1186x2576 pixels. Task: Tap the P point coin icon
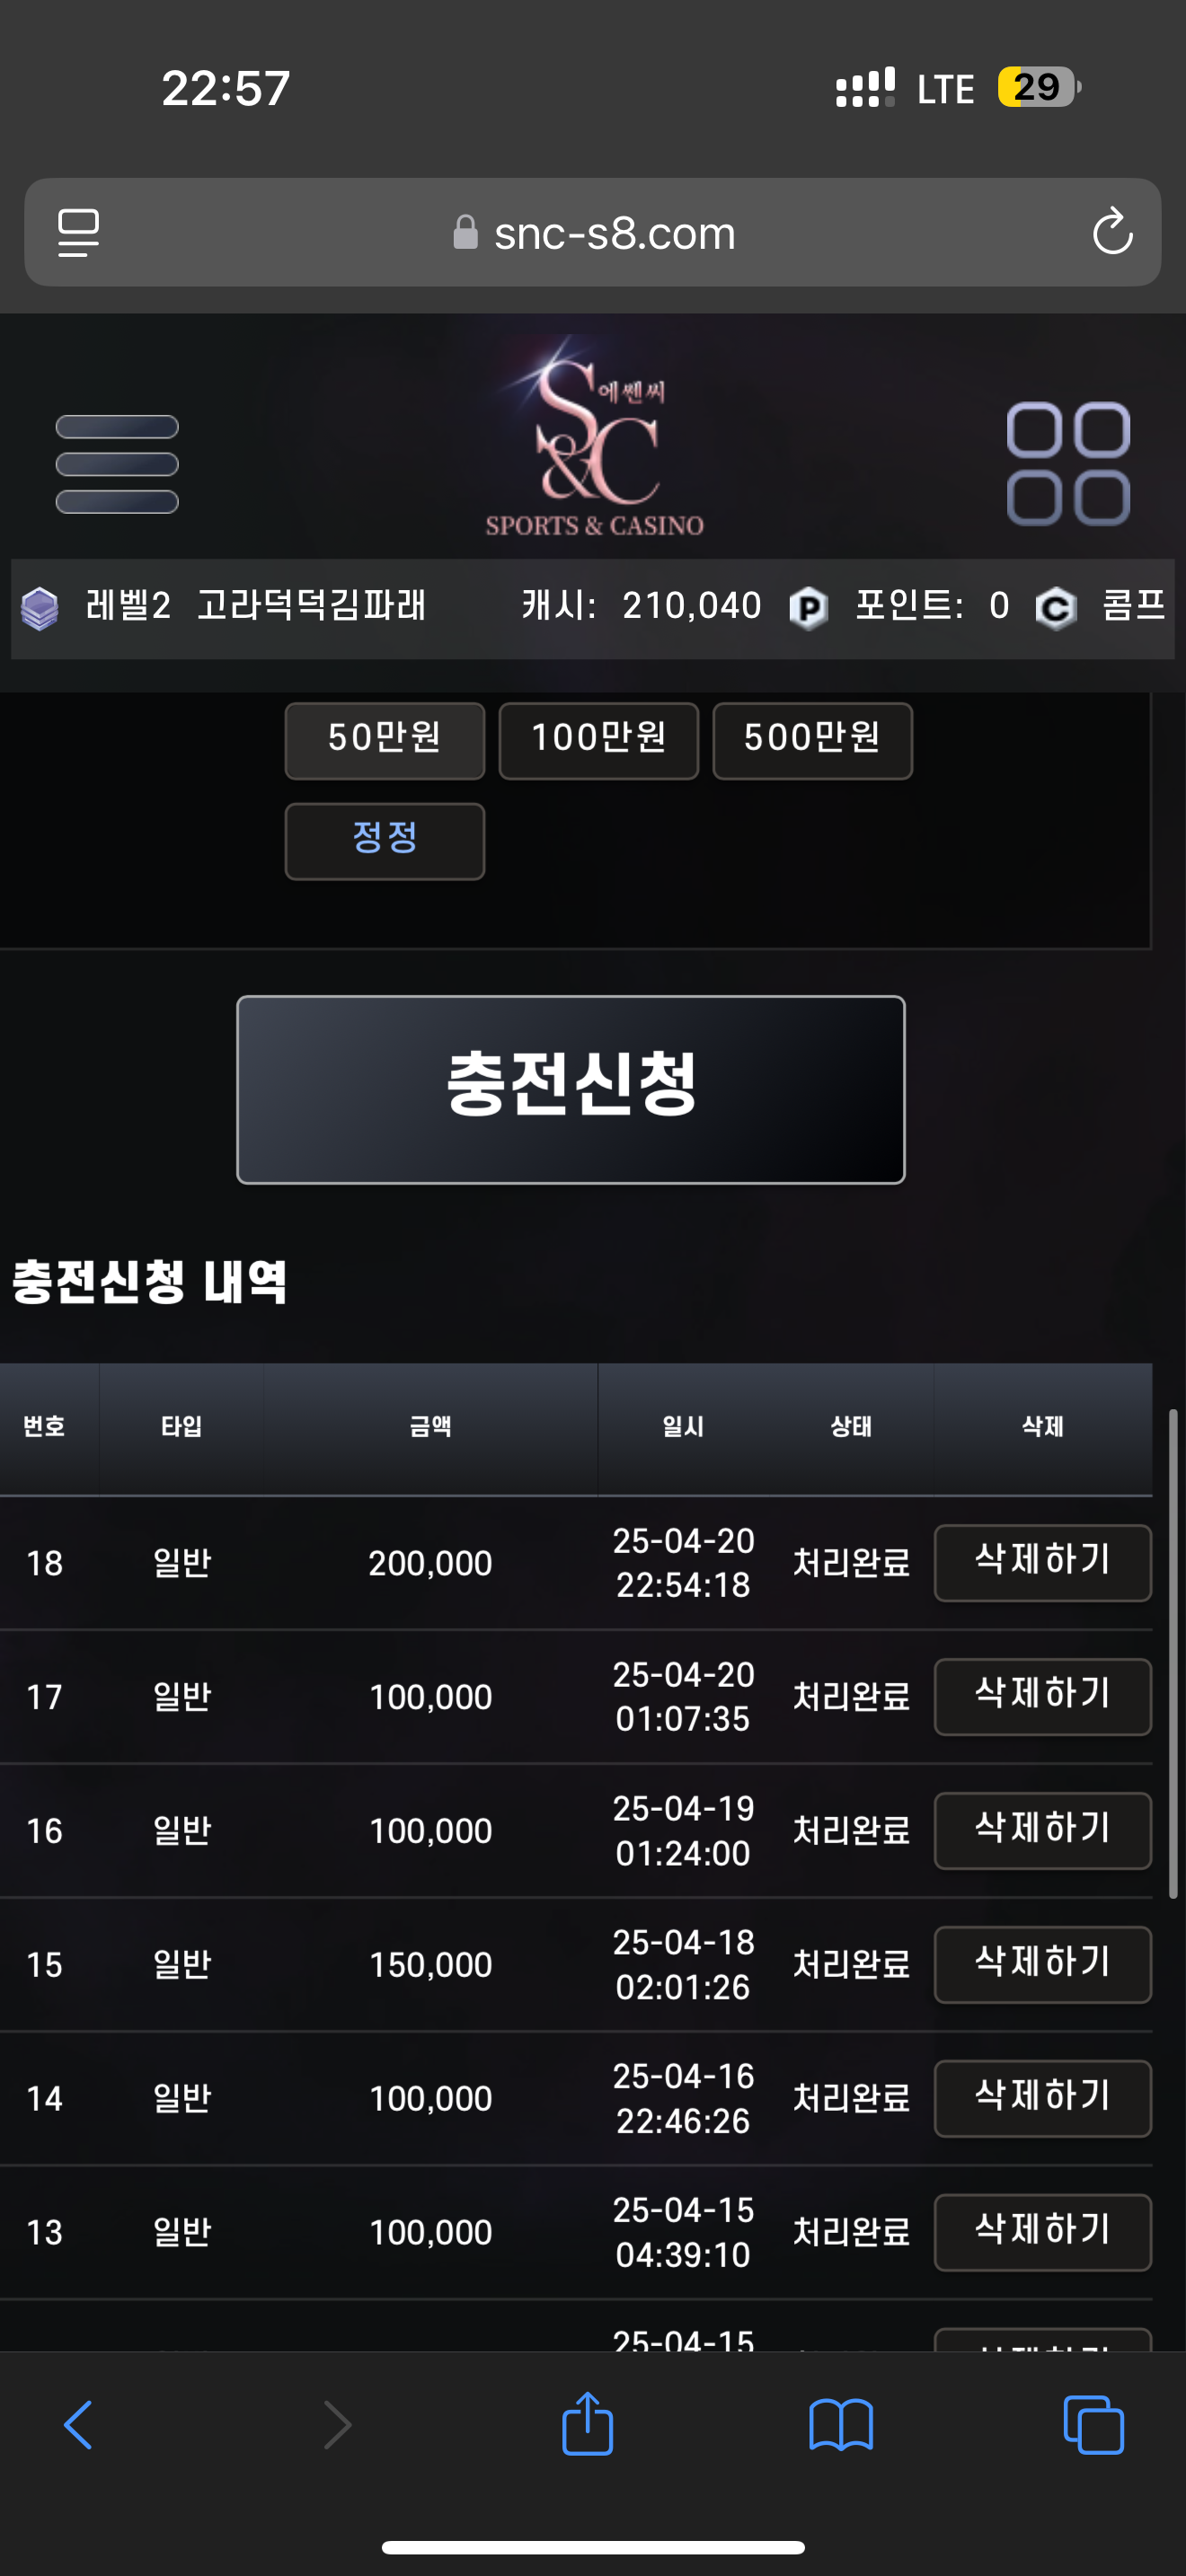(x=808, y=607)
